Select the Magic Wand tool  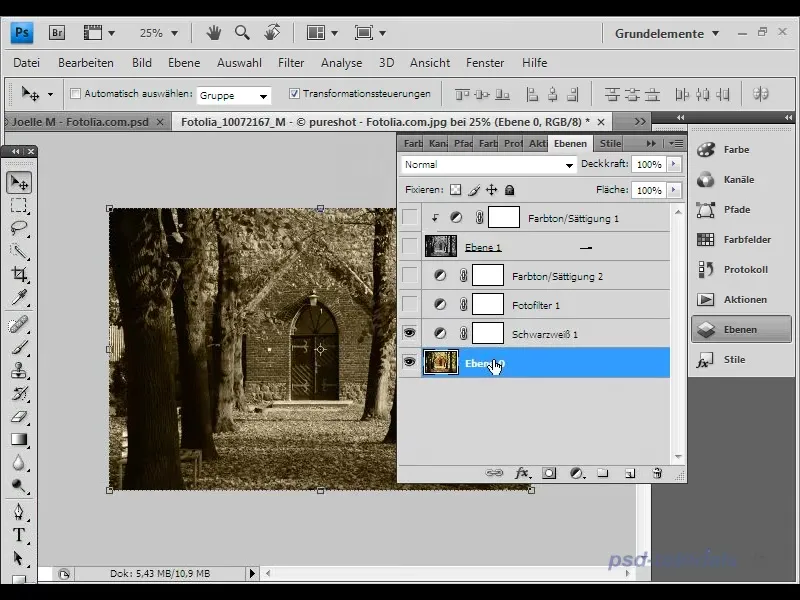(19, 251)
